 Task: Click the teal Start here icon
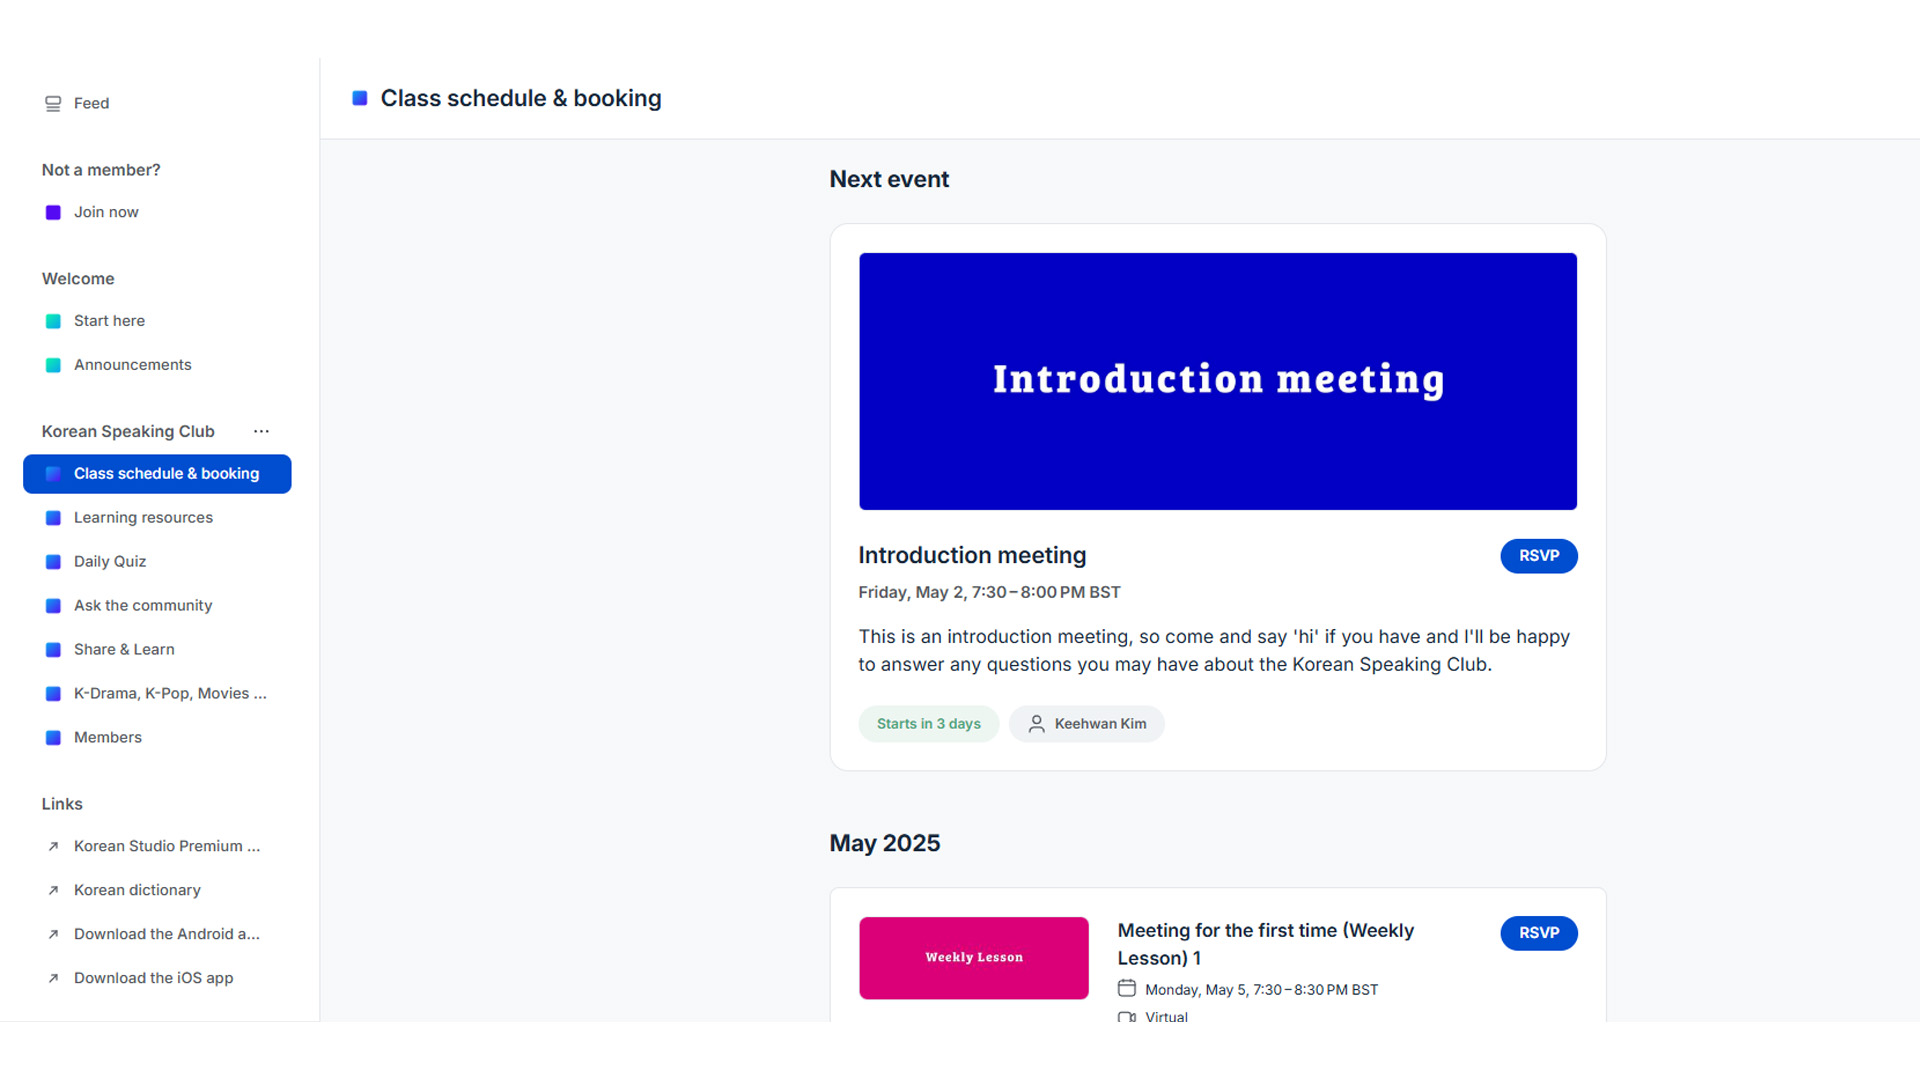pyautogui.click(x=53, y=322)
